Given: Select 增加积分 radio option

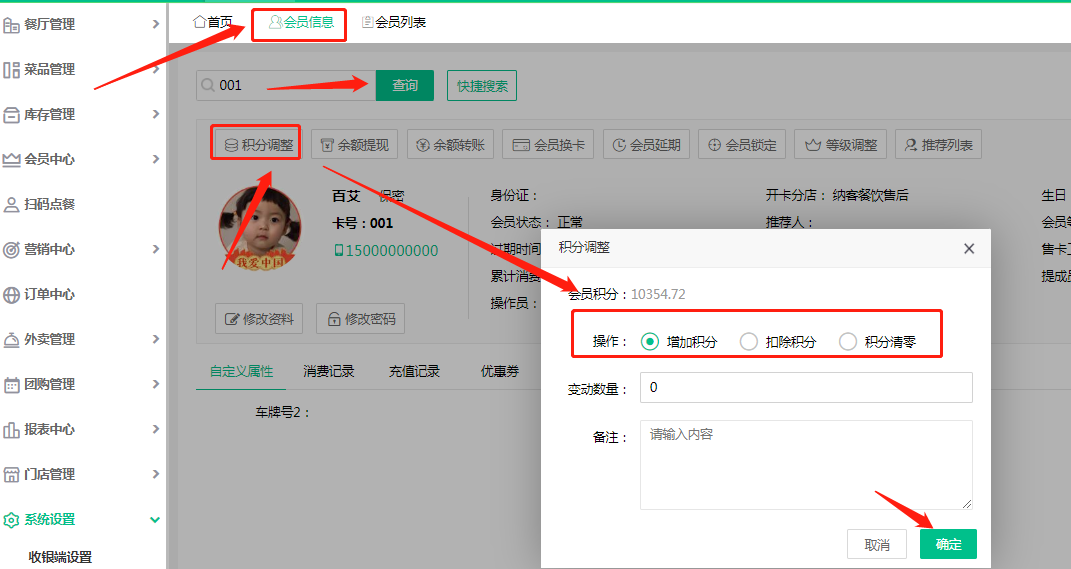Looking at the screenshot, I should (650, 342).
